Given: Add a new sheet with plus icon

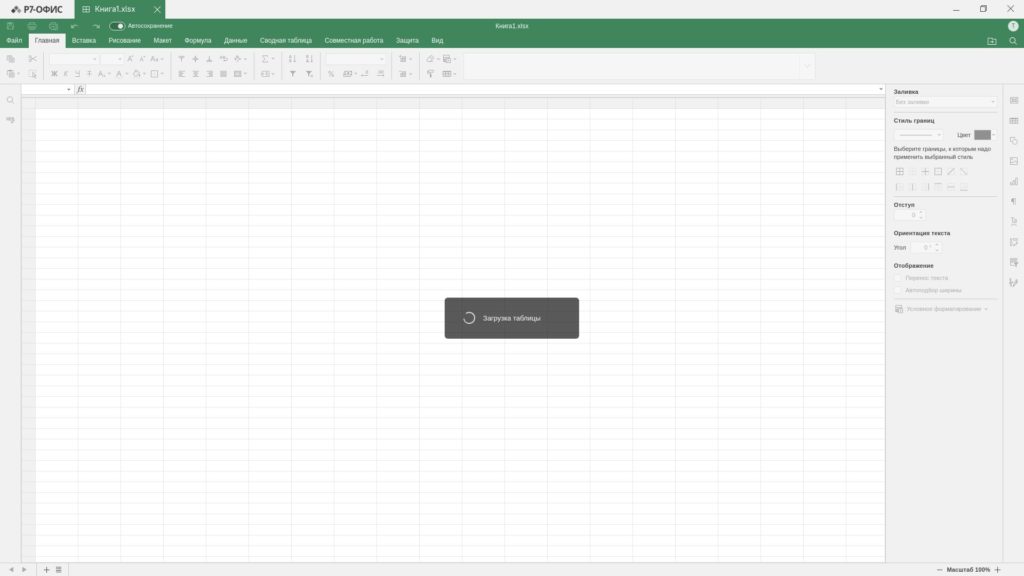Looking at the screenshot, I should (46, 569).
